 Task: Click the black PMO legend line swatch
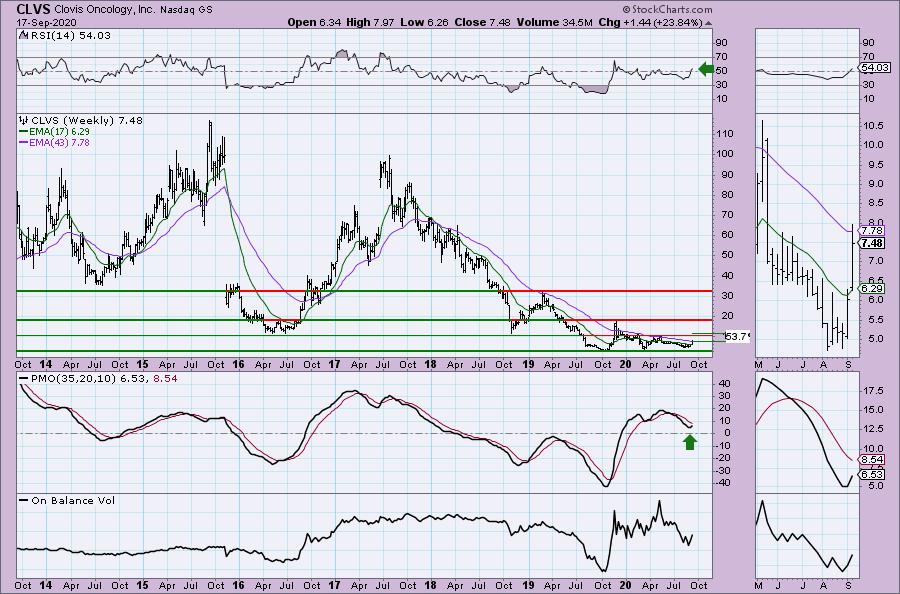click(x=23, y=379)
